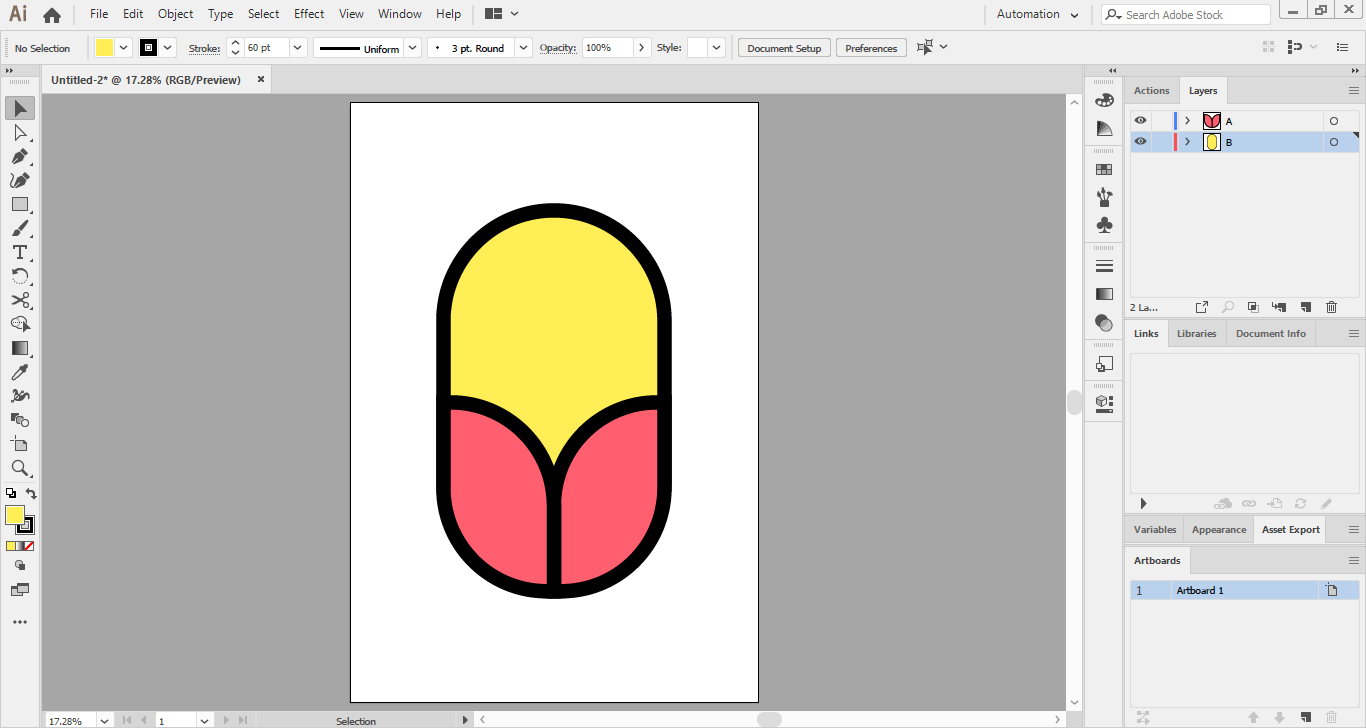Select the Scissors tool

20,300
